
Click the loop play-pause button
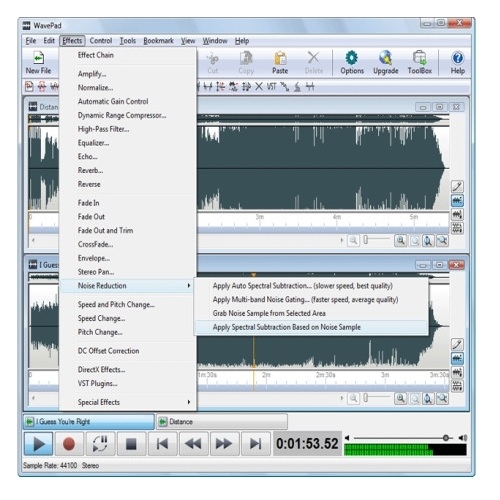[x=100, y=444]
